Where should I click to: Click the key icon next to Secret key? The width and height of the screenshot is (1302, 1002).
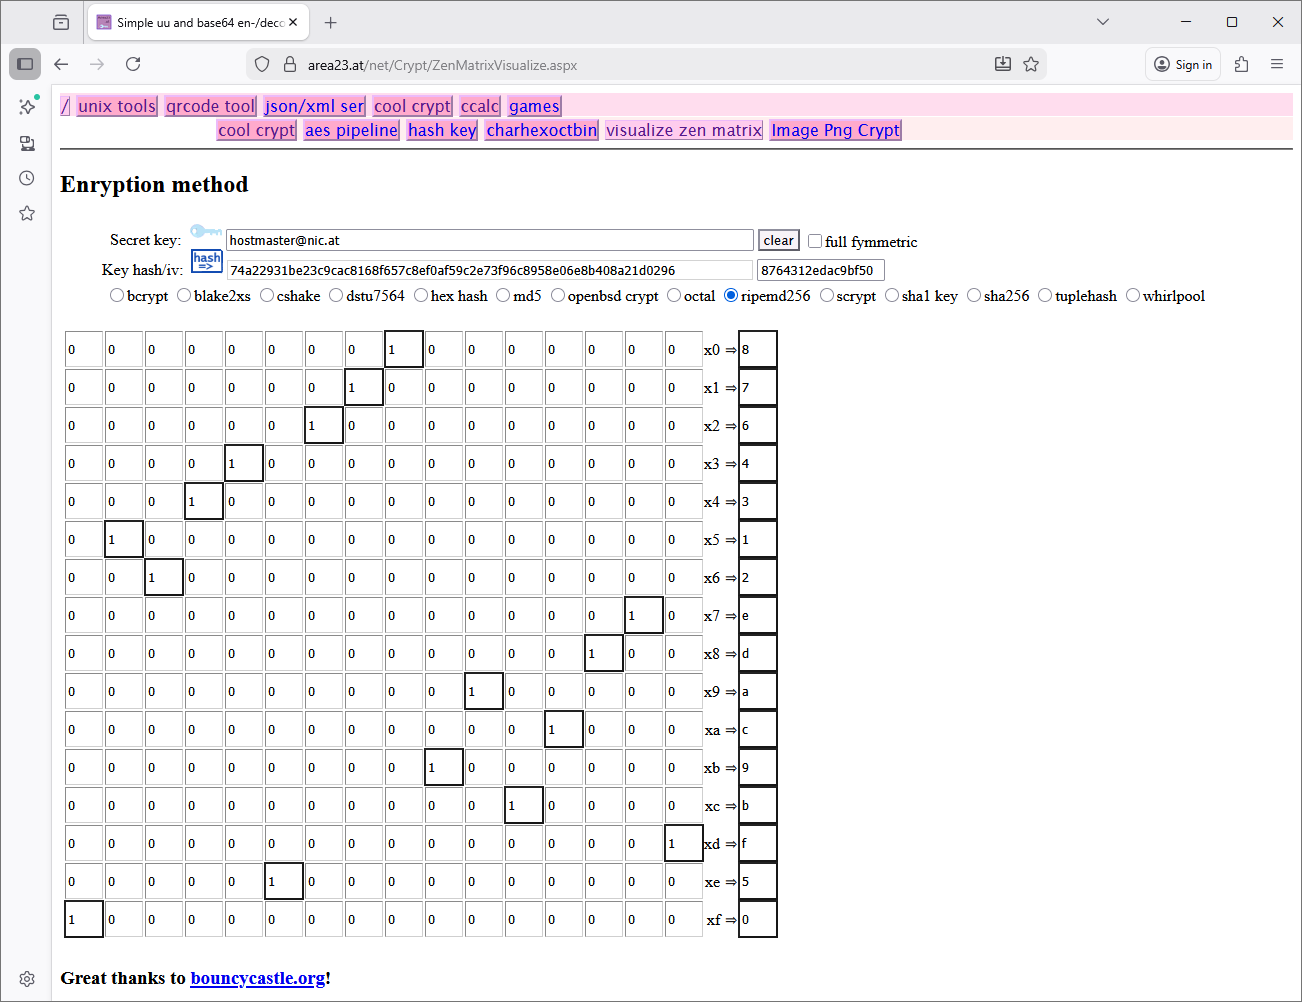coord(206,231)
